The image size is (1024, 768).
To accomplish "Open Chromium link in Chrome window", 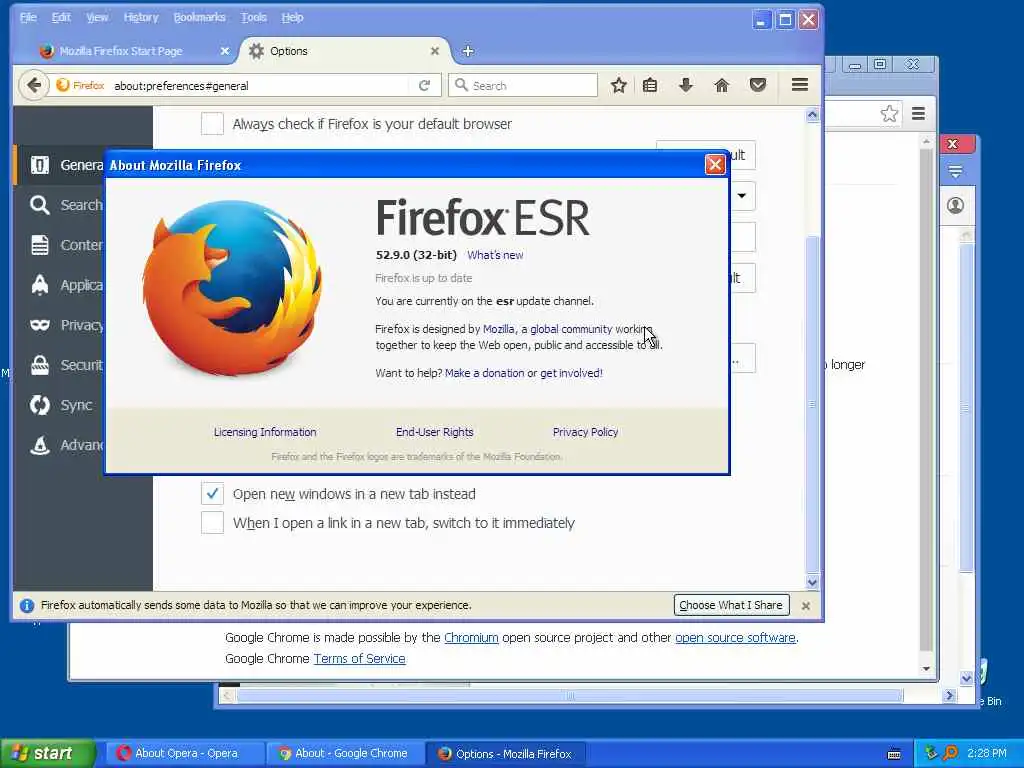I will tap(471, 637).
